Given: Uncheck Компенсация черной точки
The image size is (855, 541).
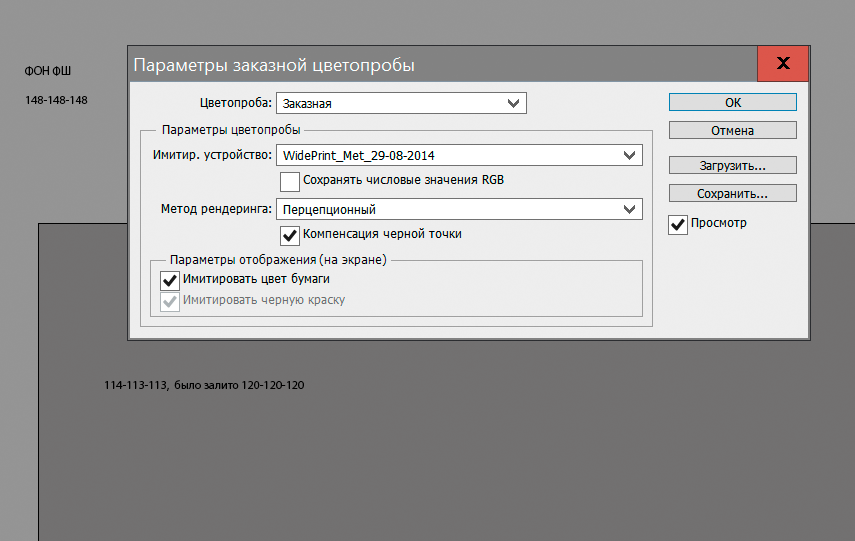Looking at the screenshot, I should [x=290, y=236].
